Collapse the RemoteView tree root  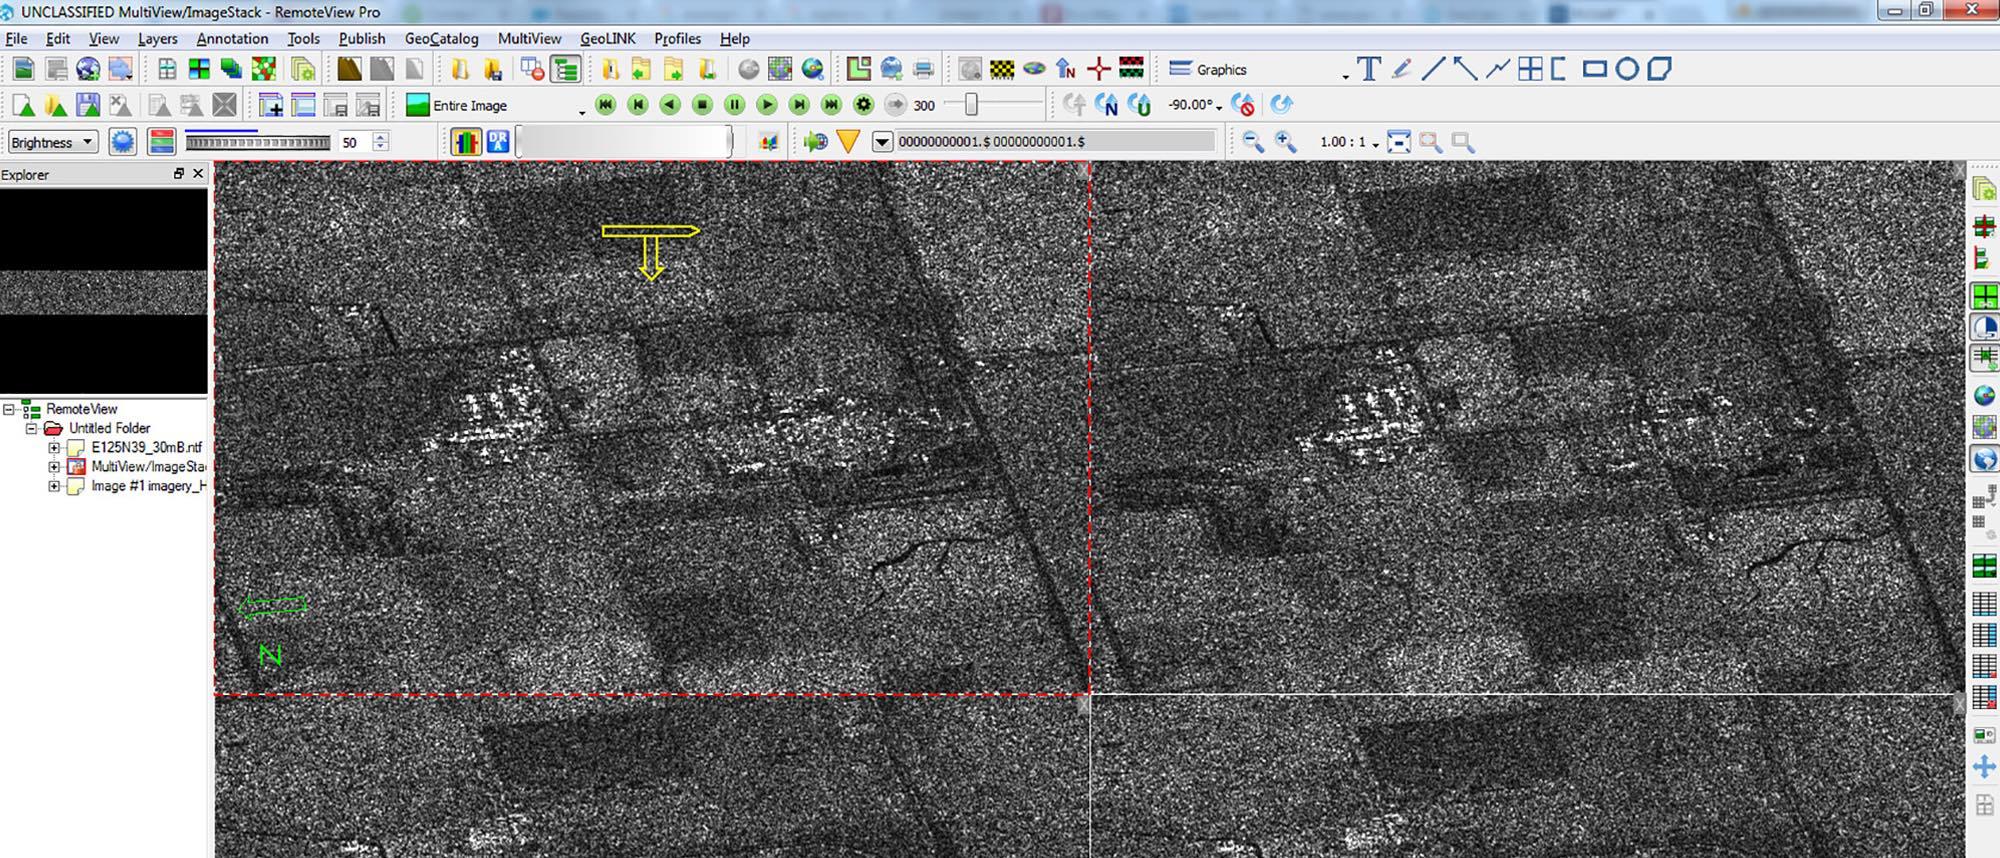(x=9, y=409)
